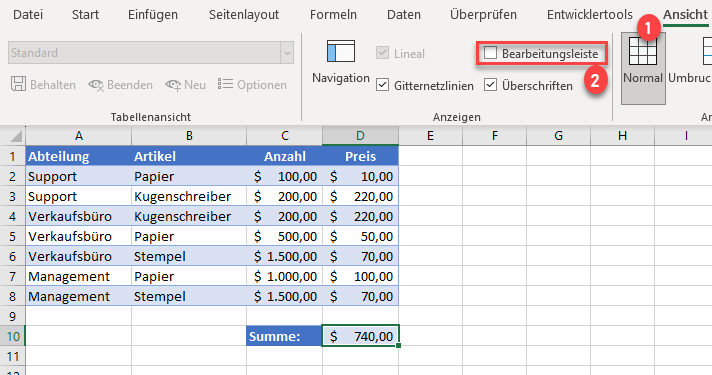The height and width of the screenshot is (375, 712).
Task: Select column A header
Action: coord(79,136)
